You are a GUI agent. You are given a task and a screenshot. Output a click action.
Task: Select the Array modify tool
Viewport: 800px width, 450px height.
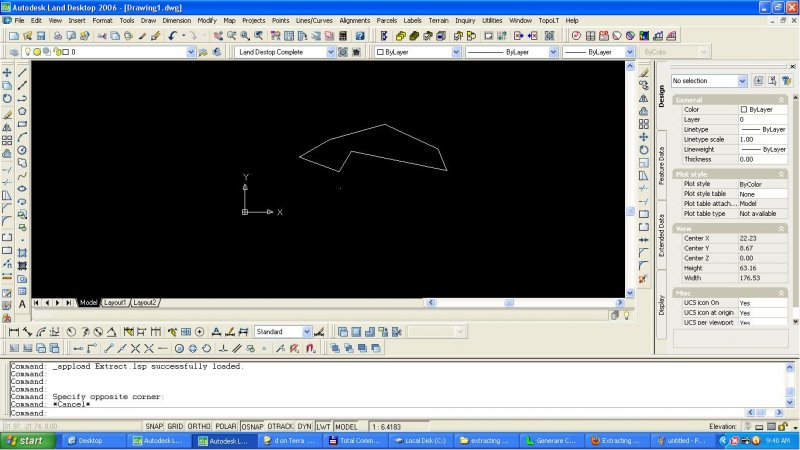coord(7,140)
